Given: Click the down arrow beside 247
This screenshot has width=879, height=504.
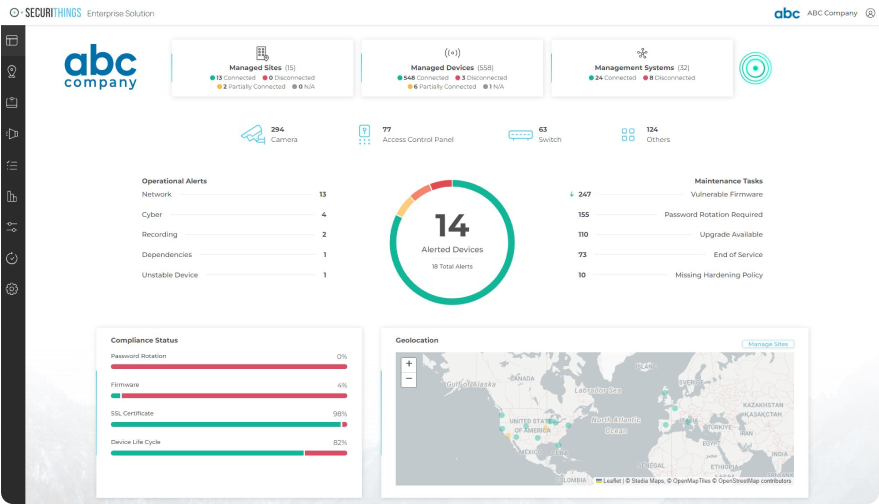Looking at the screenshot, I should coord(571,195).
